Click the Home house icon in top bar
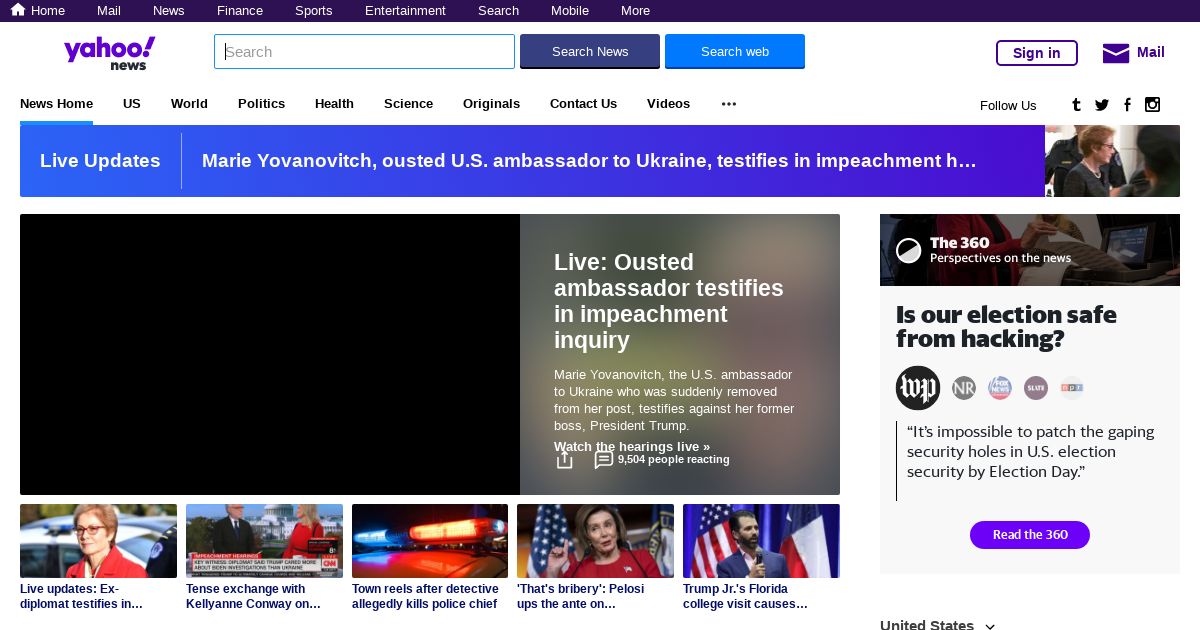This screenshot has width=1200, height=630. (x=18, y=10)
